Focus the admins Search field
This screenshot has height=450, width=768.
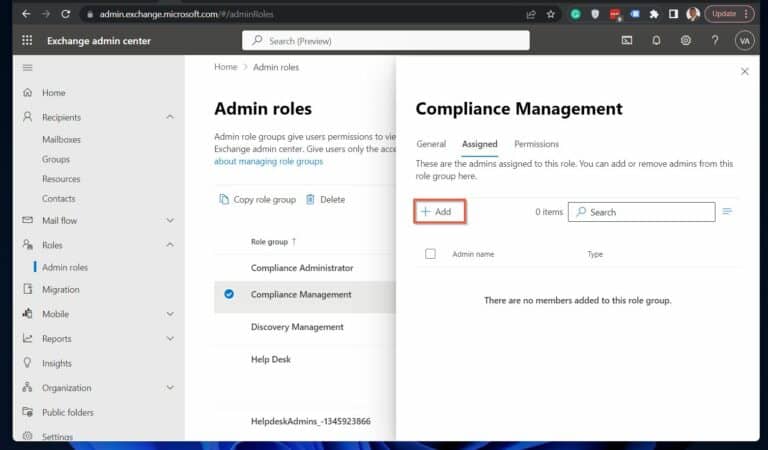pyautogui.click(x=641, y=212)
